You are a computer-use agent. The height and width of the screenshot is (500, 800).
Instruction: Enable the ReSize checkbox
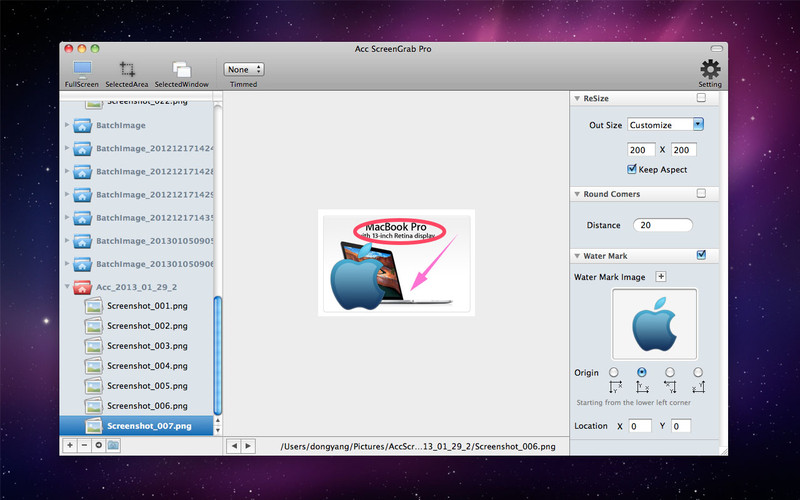(702, 97)
